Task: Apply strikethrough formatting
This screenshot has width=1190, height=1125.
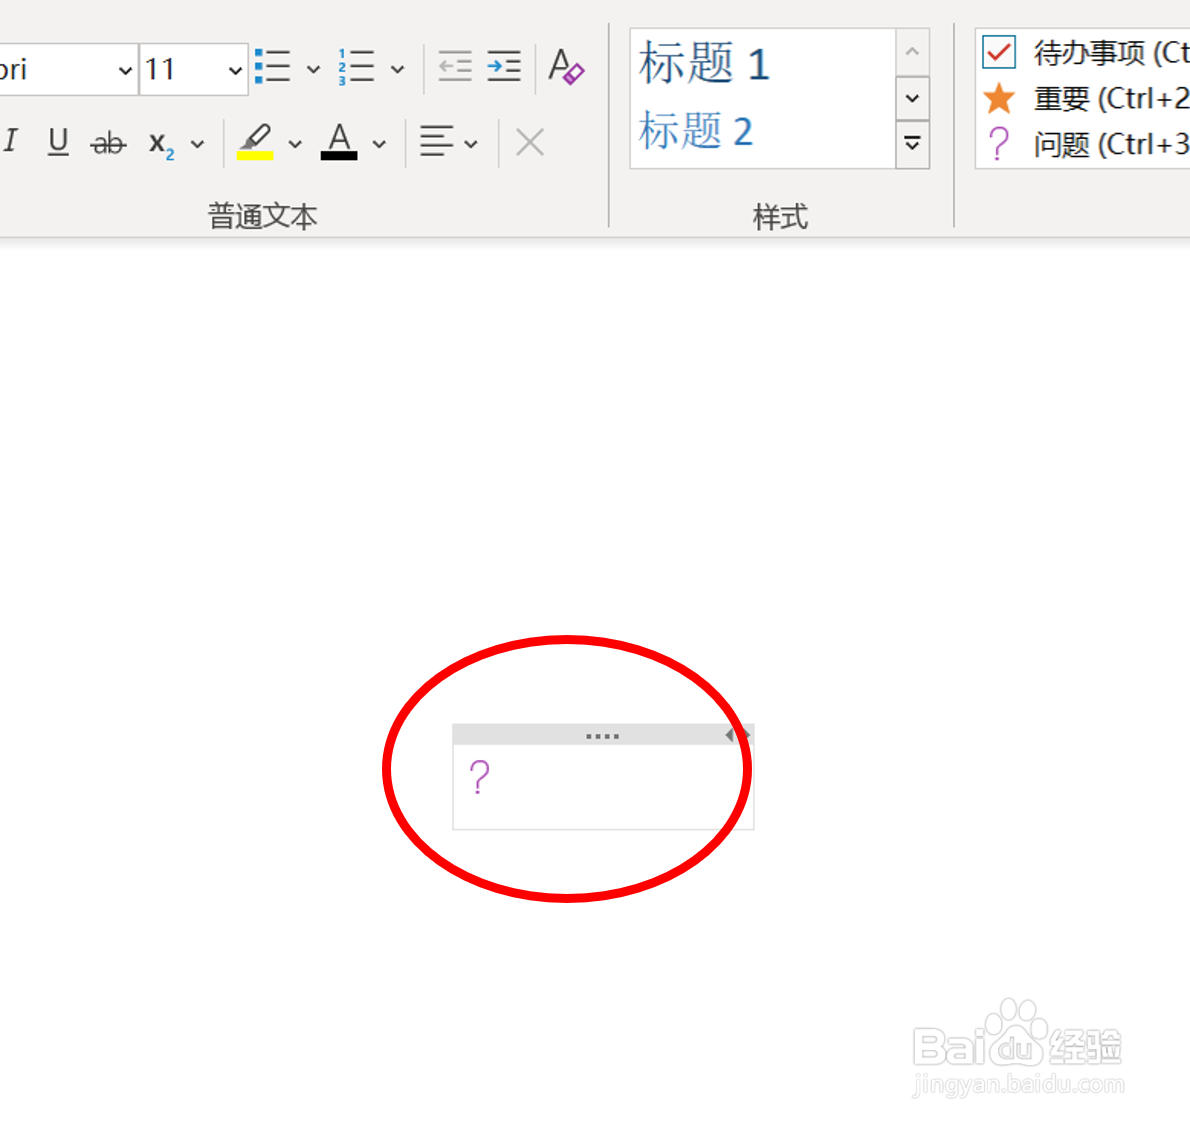Action: [107, 142]
